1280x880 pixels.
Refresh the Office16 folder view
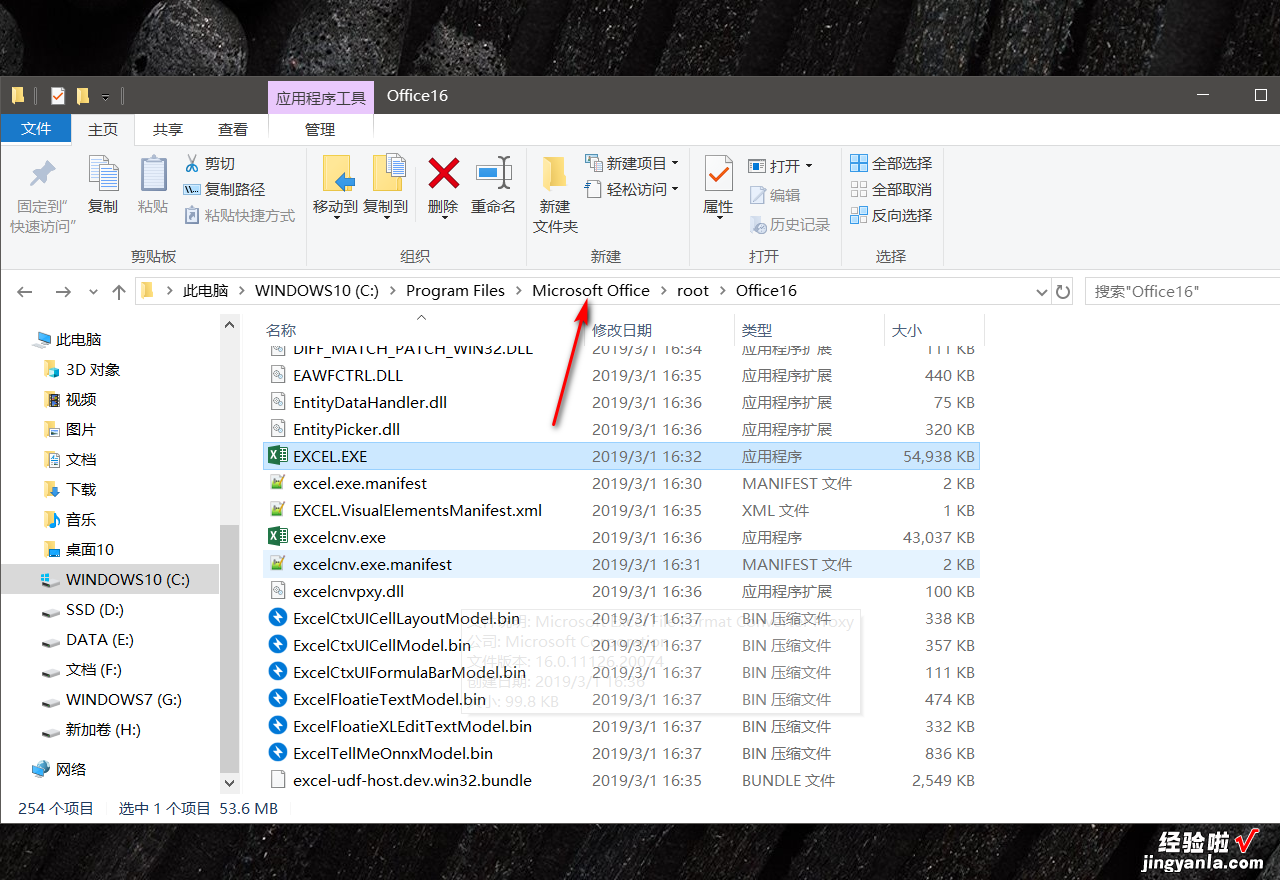click(x=1063, y=291)
